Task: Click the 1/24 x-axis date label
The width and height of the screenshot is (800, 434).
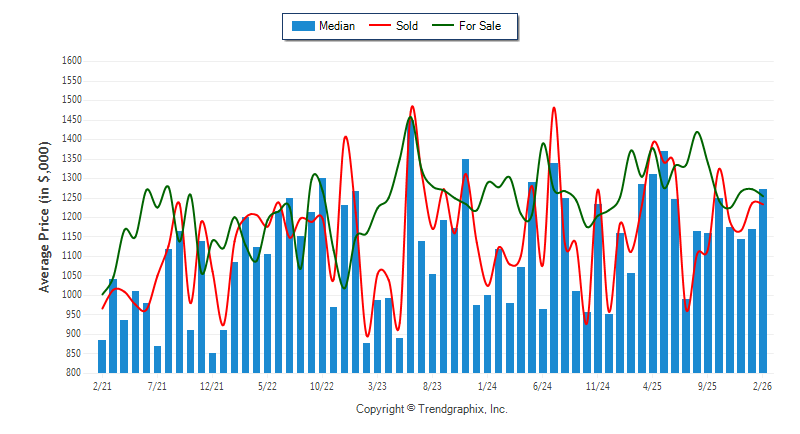Action: click(487, 385)
